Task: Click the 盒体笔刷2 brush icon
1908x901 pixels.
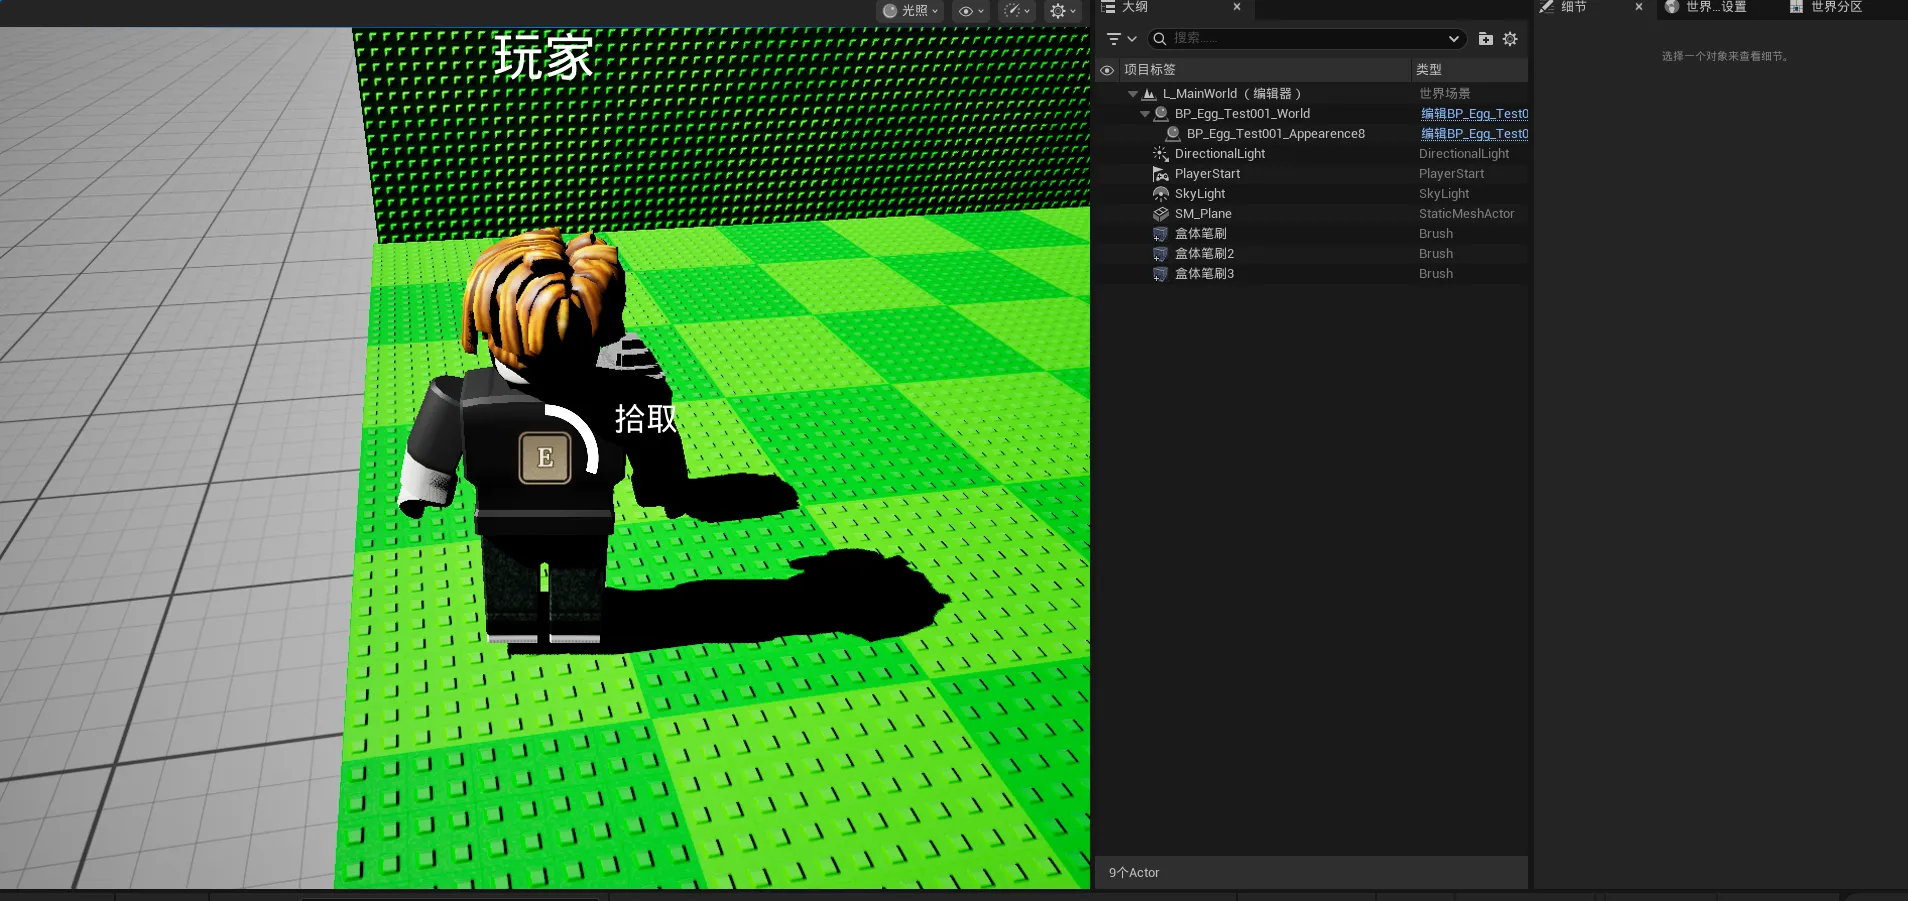Action: coord(1161,254)
